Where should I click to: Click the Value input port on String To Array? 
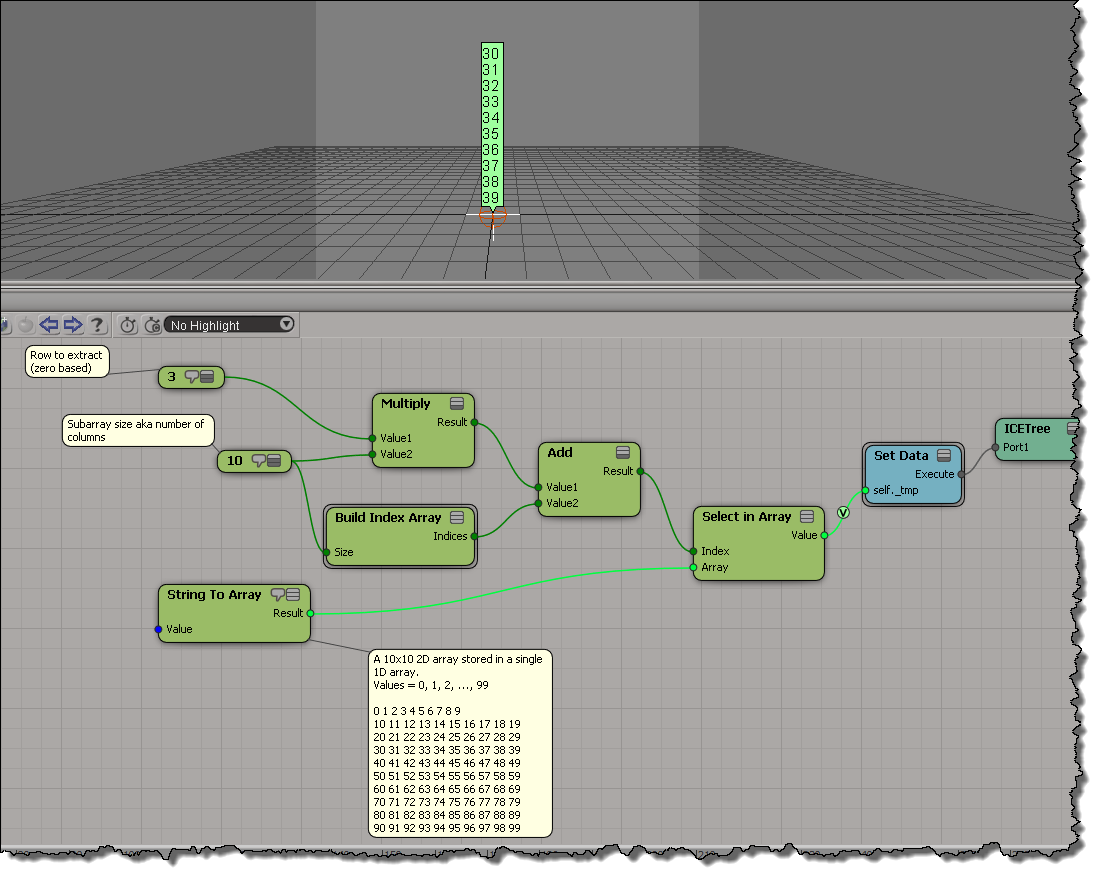point(159,630)
